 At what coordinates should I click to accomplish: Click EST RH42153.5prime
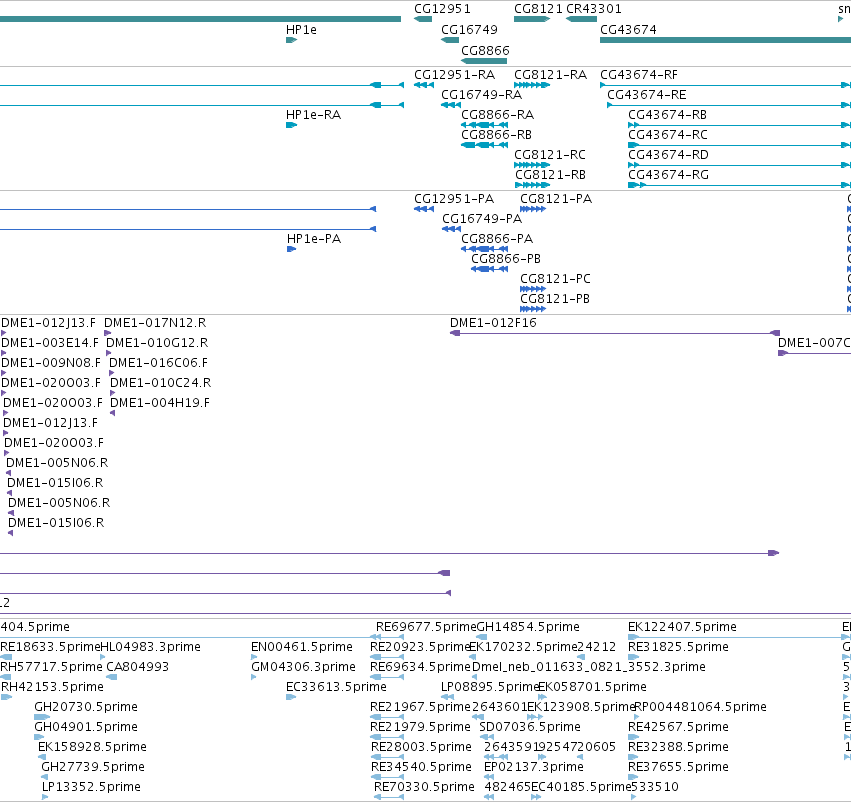click(x=52, y=687)
